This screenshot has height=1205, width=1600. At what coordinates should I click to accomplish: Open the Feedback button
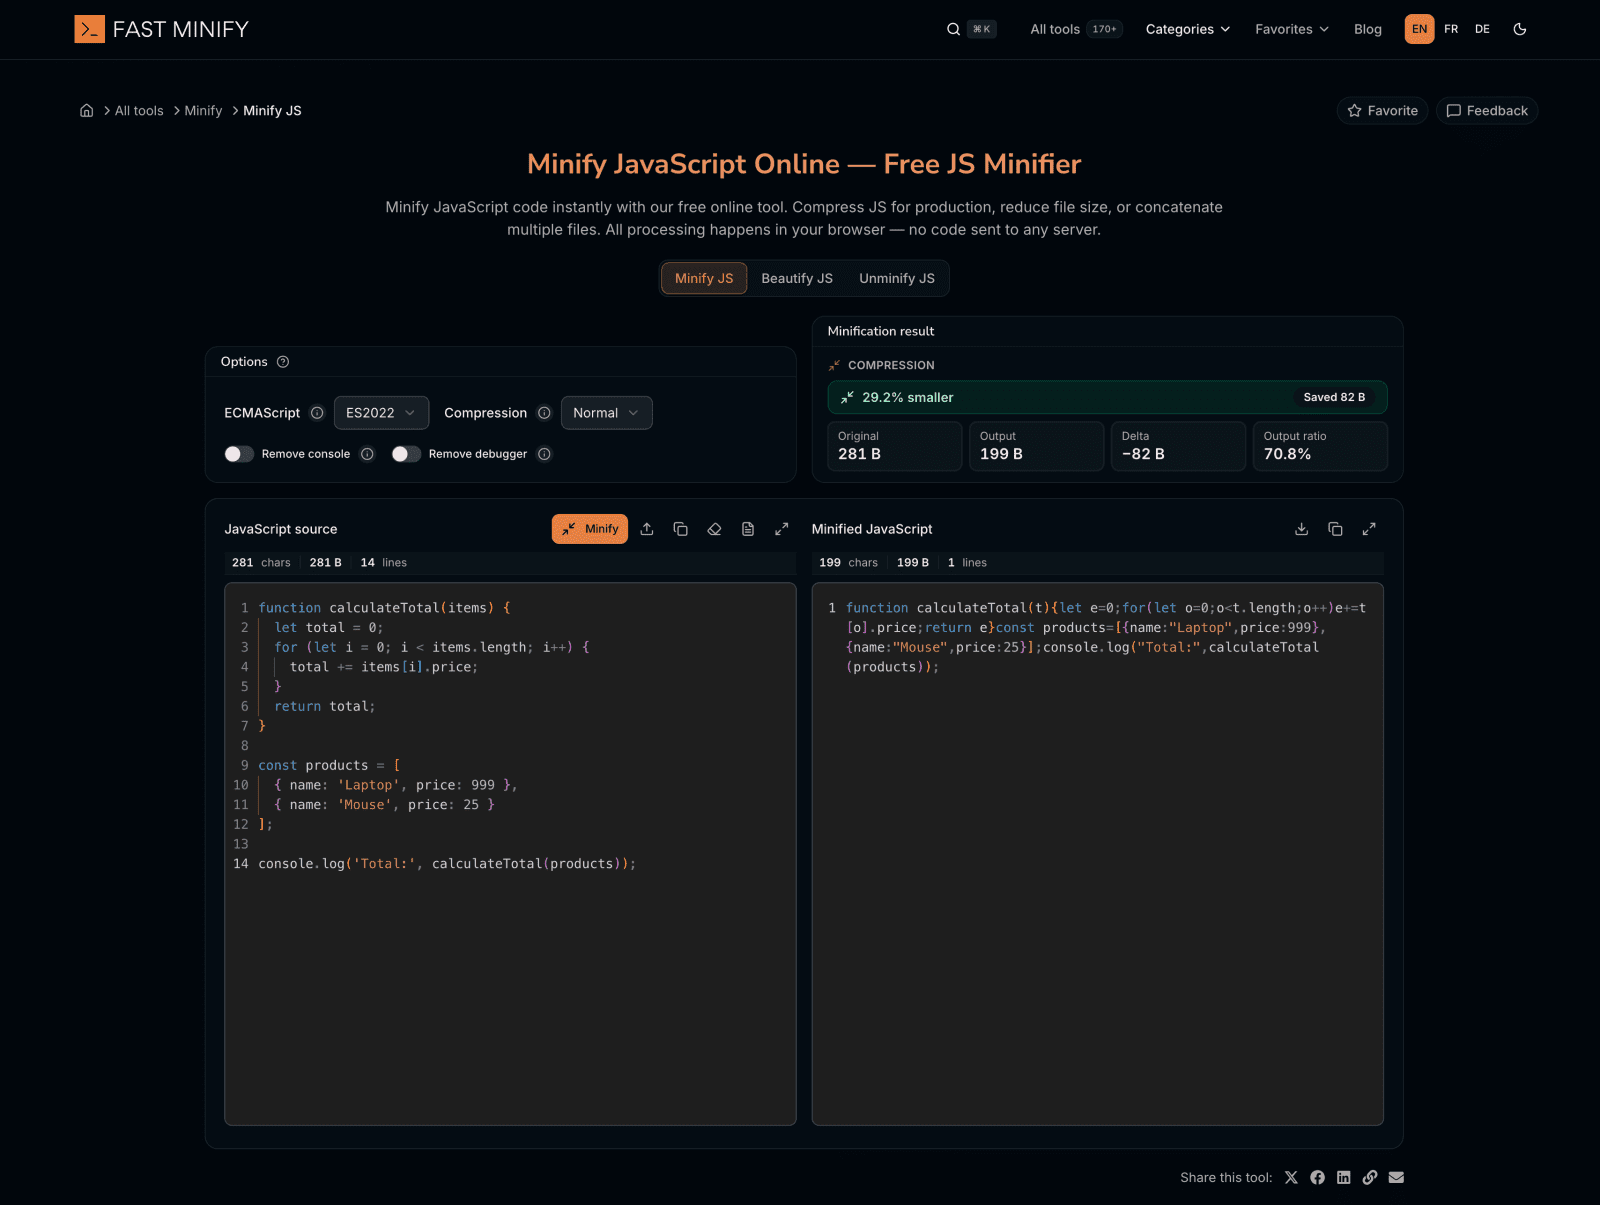pos(1487,111)
